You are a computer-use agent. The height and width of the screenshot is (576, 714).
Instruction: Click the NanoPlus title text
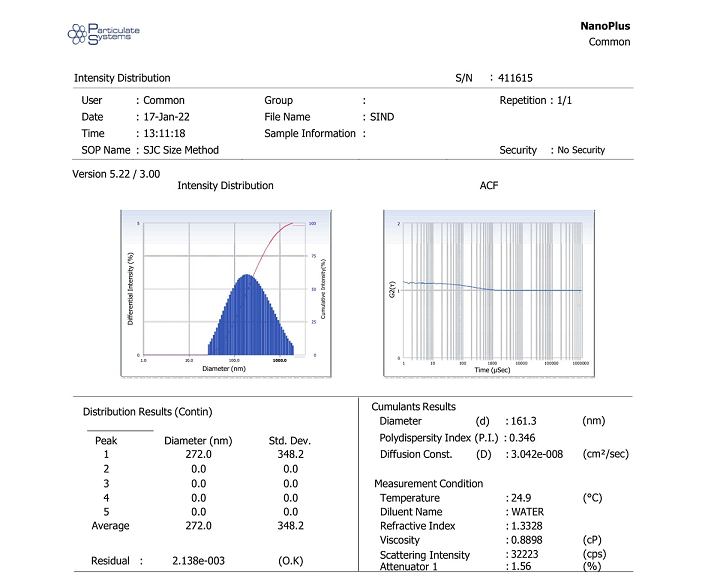coord(605,26)
